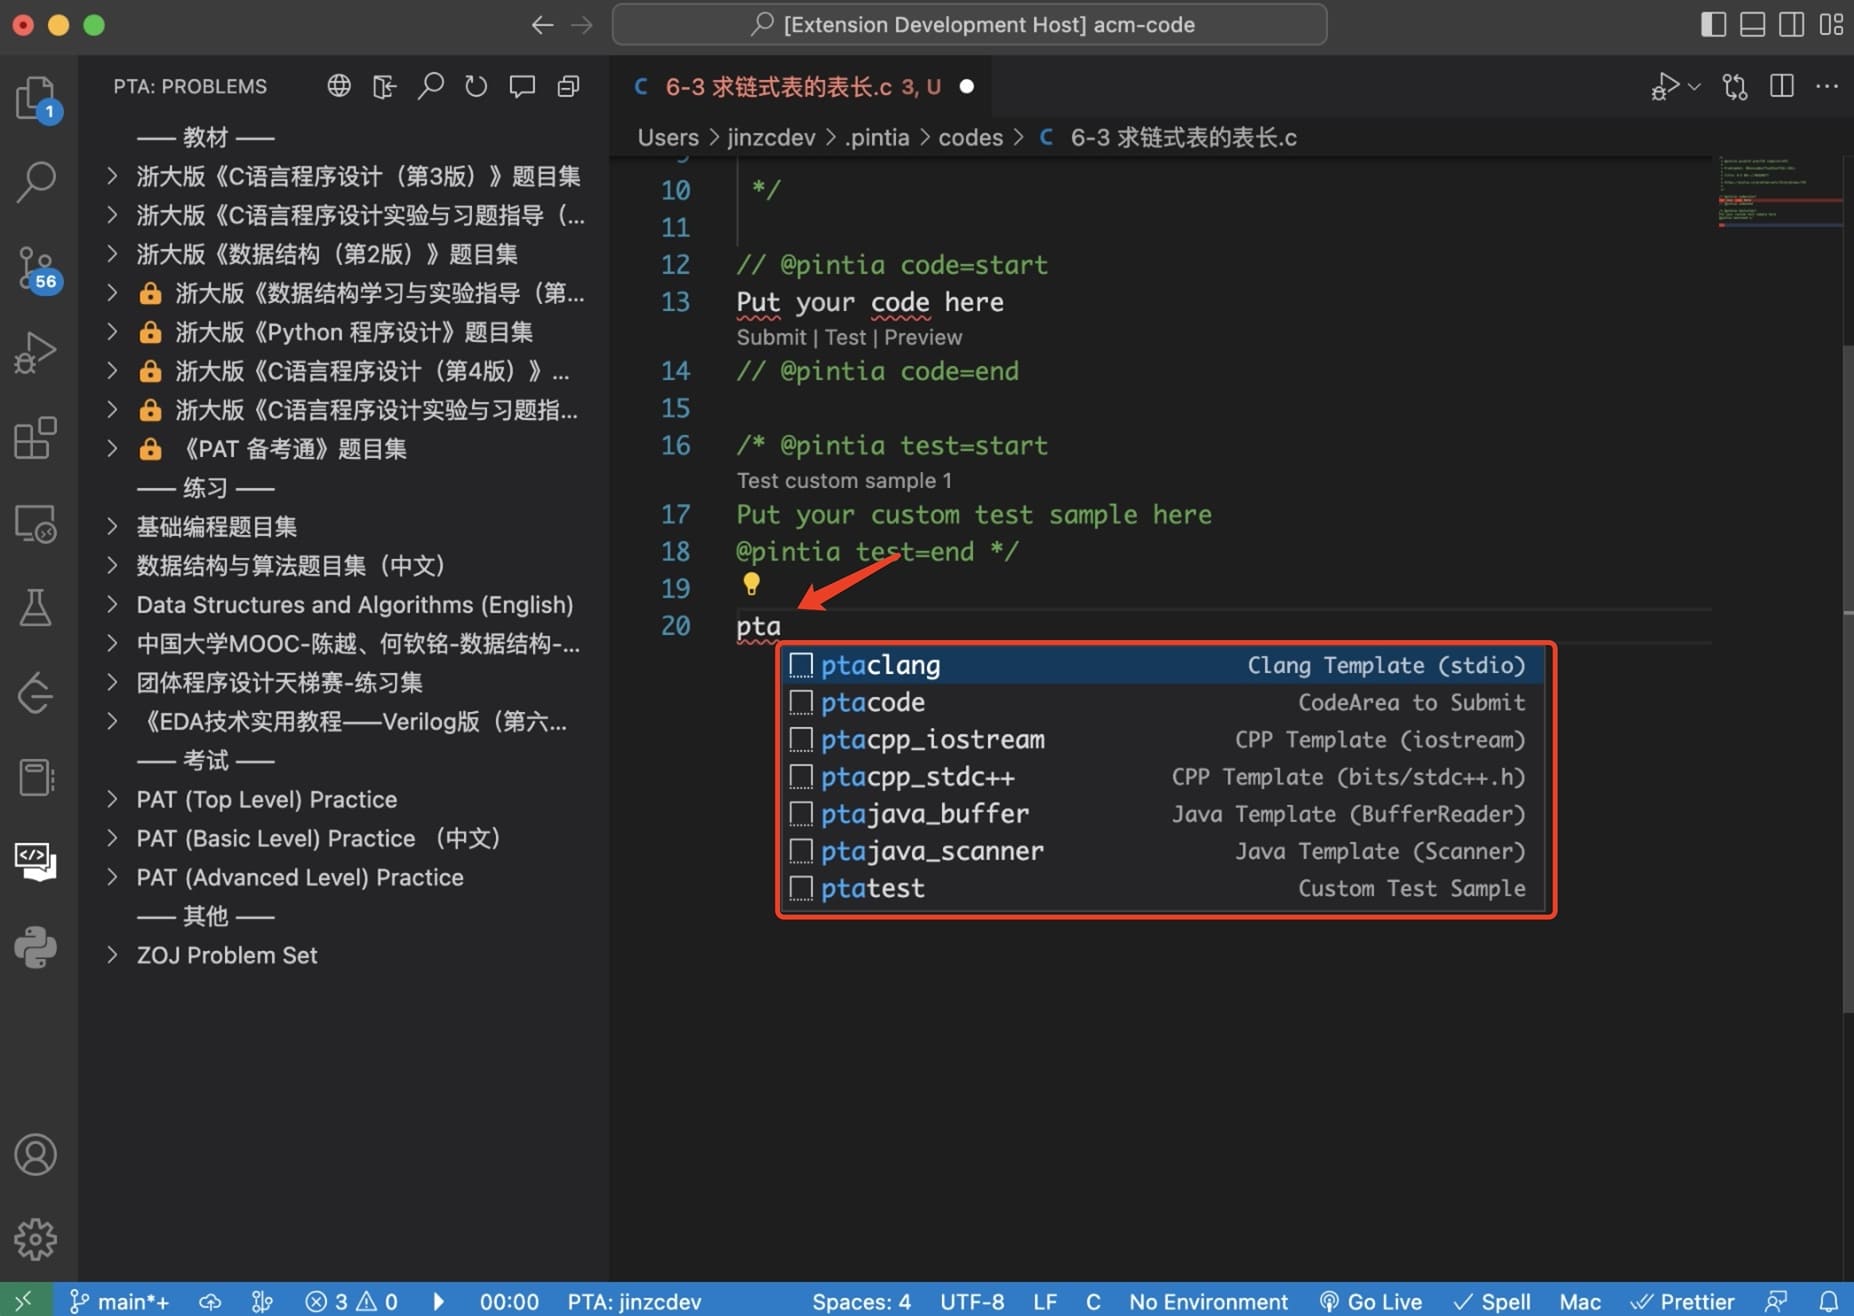Open changes compare icon in editor toolbar
The height and width of the screenshot is (1316, 1854).
[1735, 86]
